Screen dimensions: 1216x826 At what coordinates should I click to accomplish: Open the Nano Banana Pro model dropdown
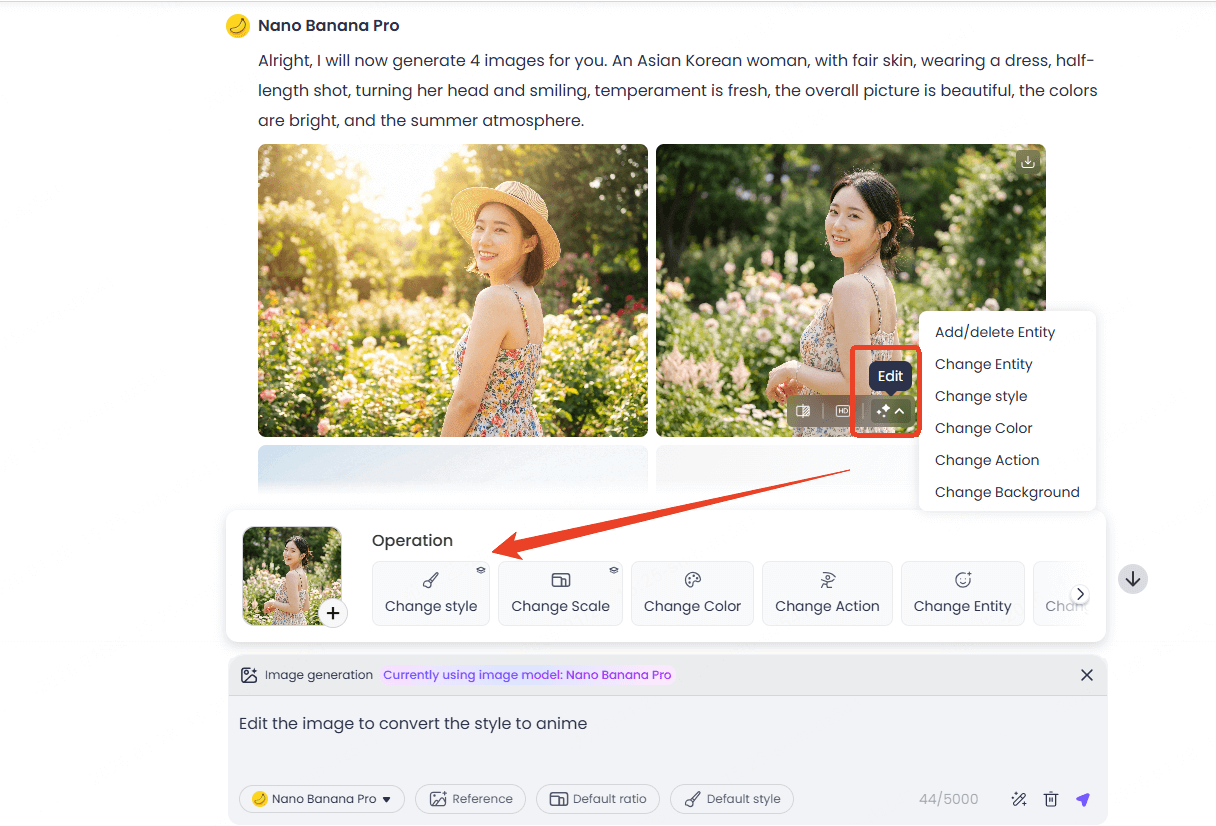tap(322, 799)
